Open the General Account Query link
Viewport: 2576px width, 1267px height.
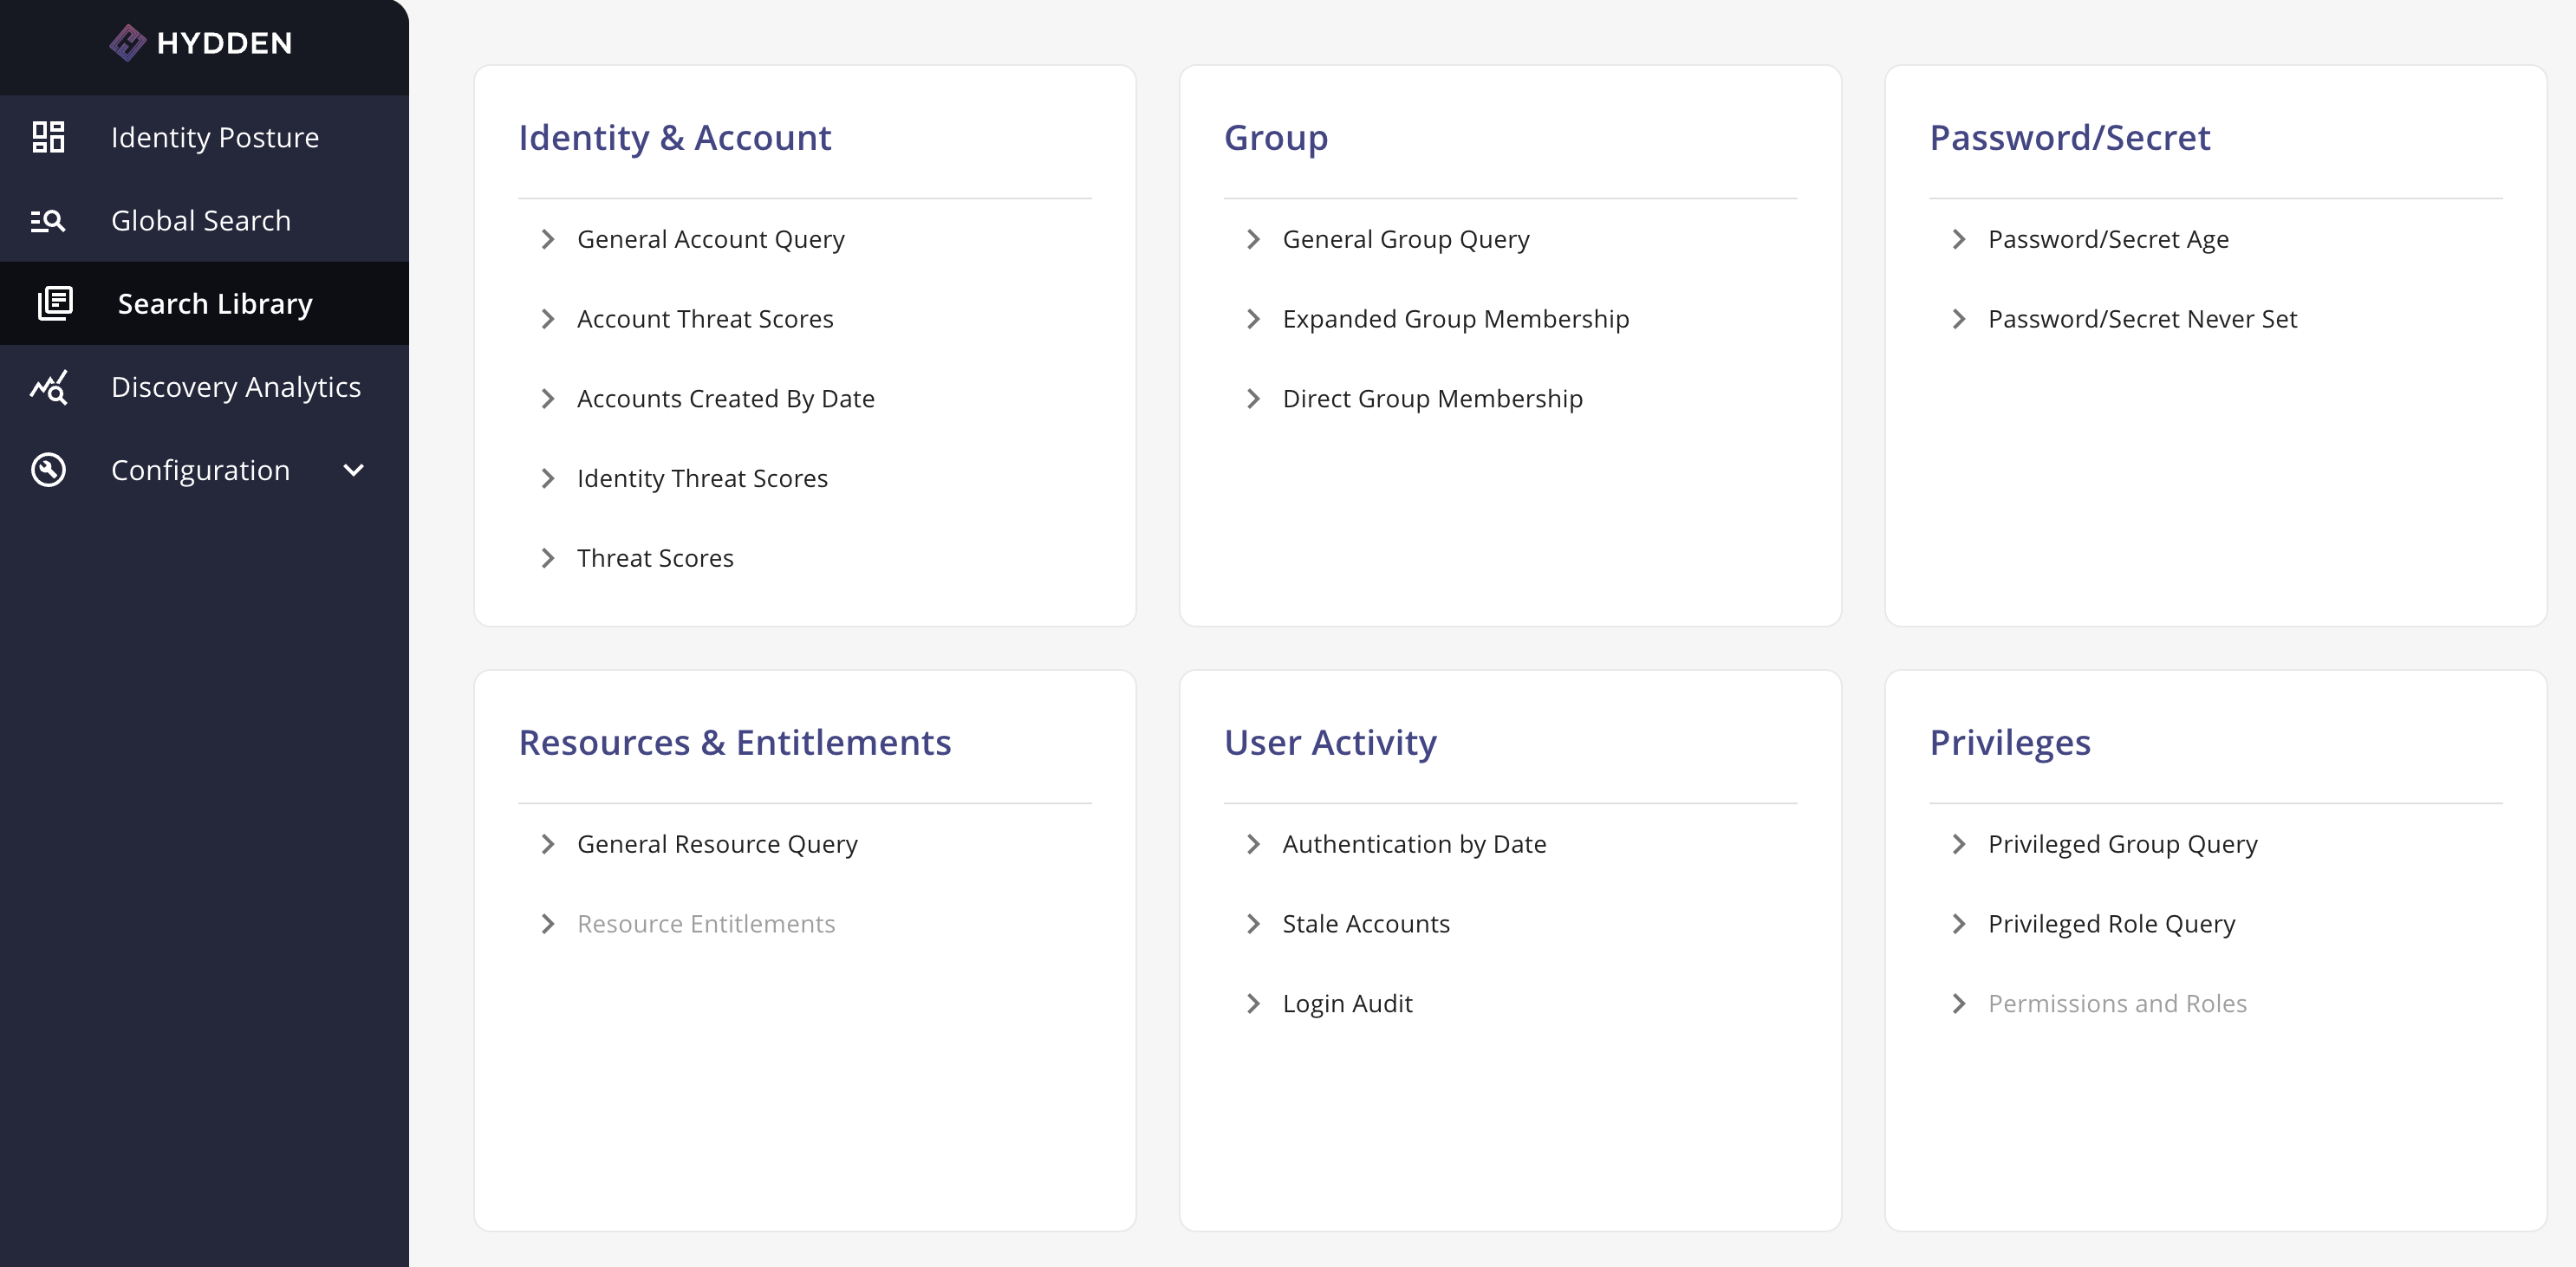pyautogui.click(x=711, y=239)
